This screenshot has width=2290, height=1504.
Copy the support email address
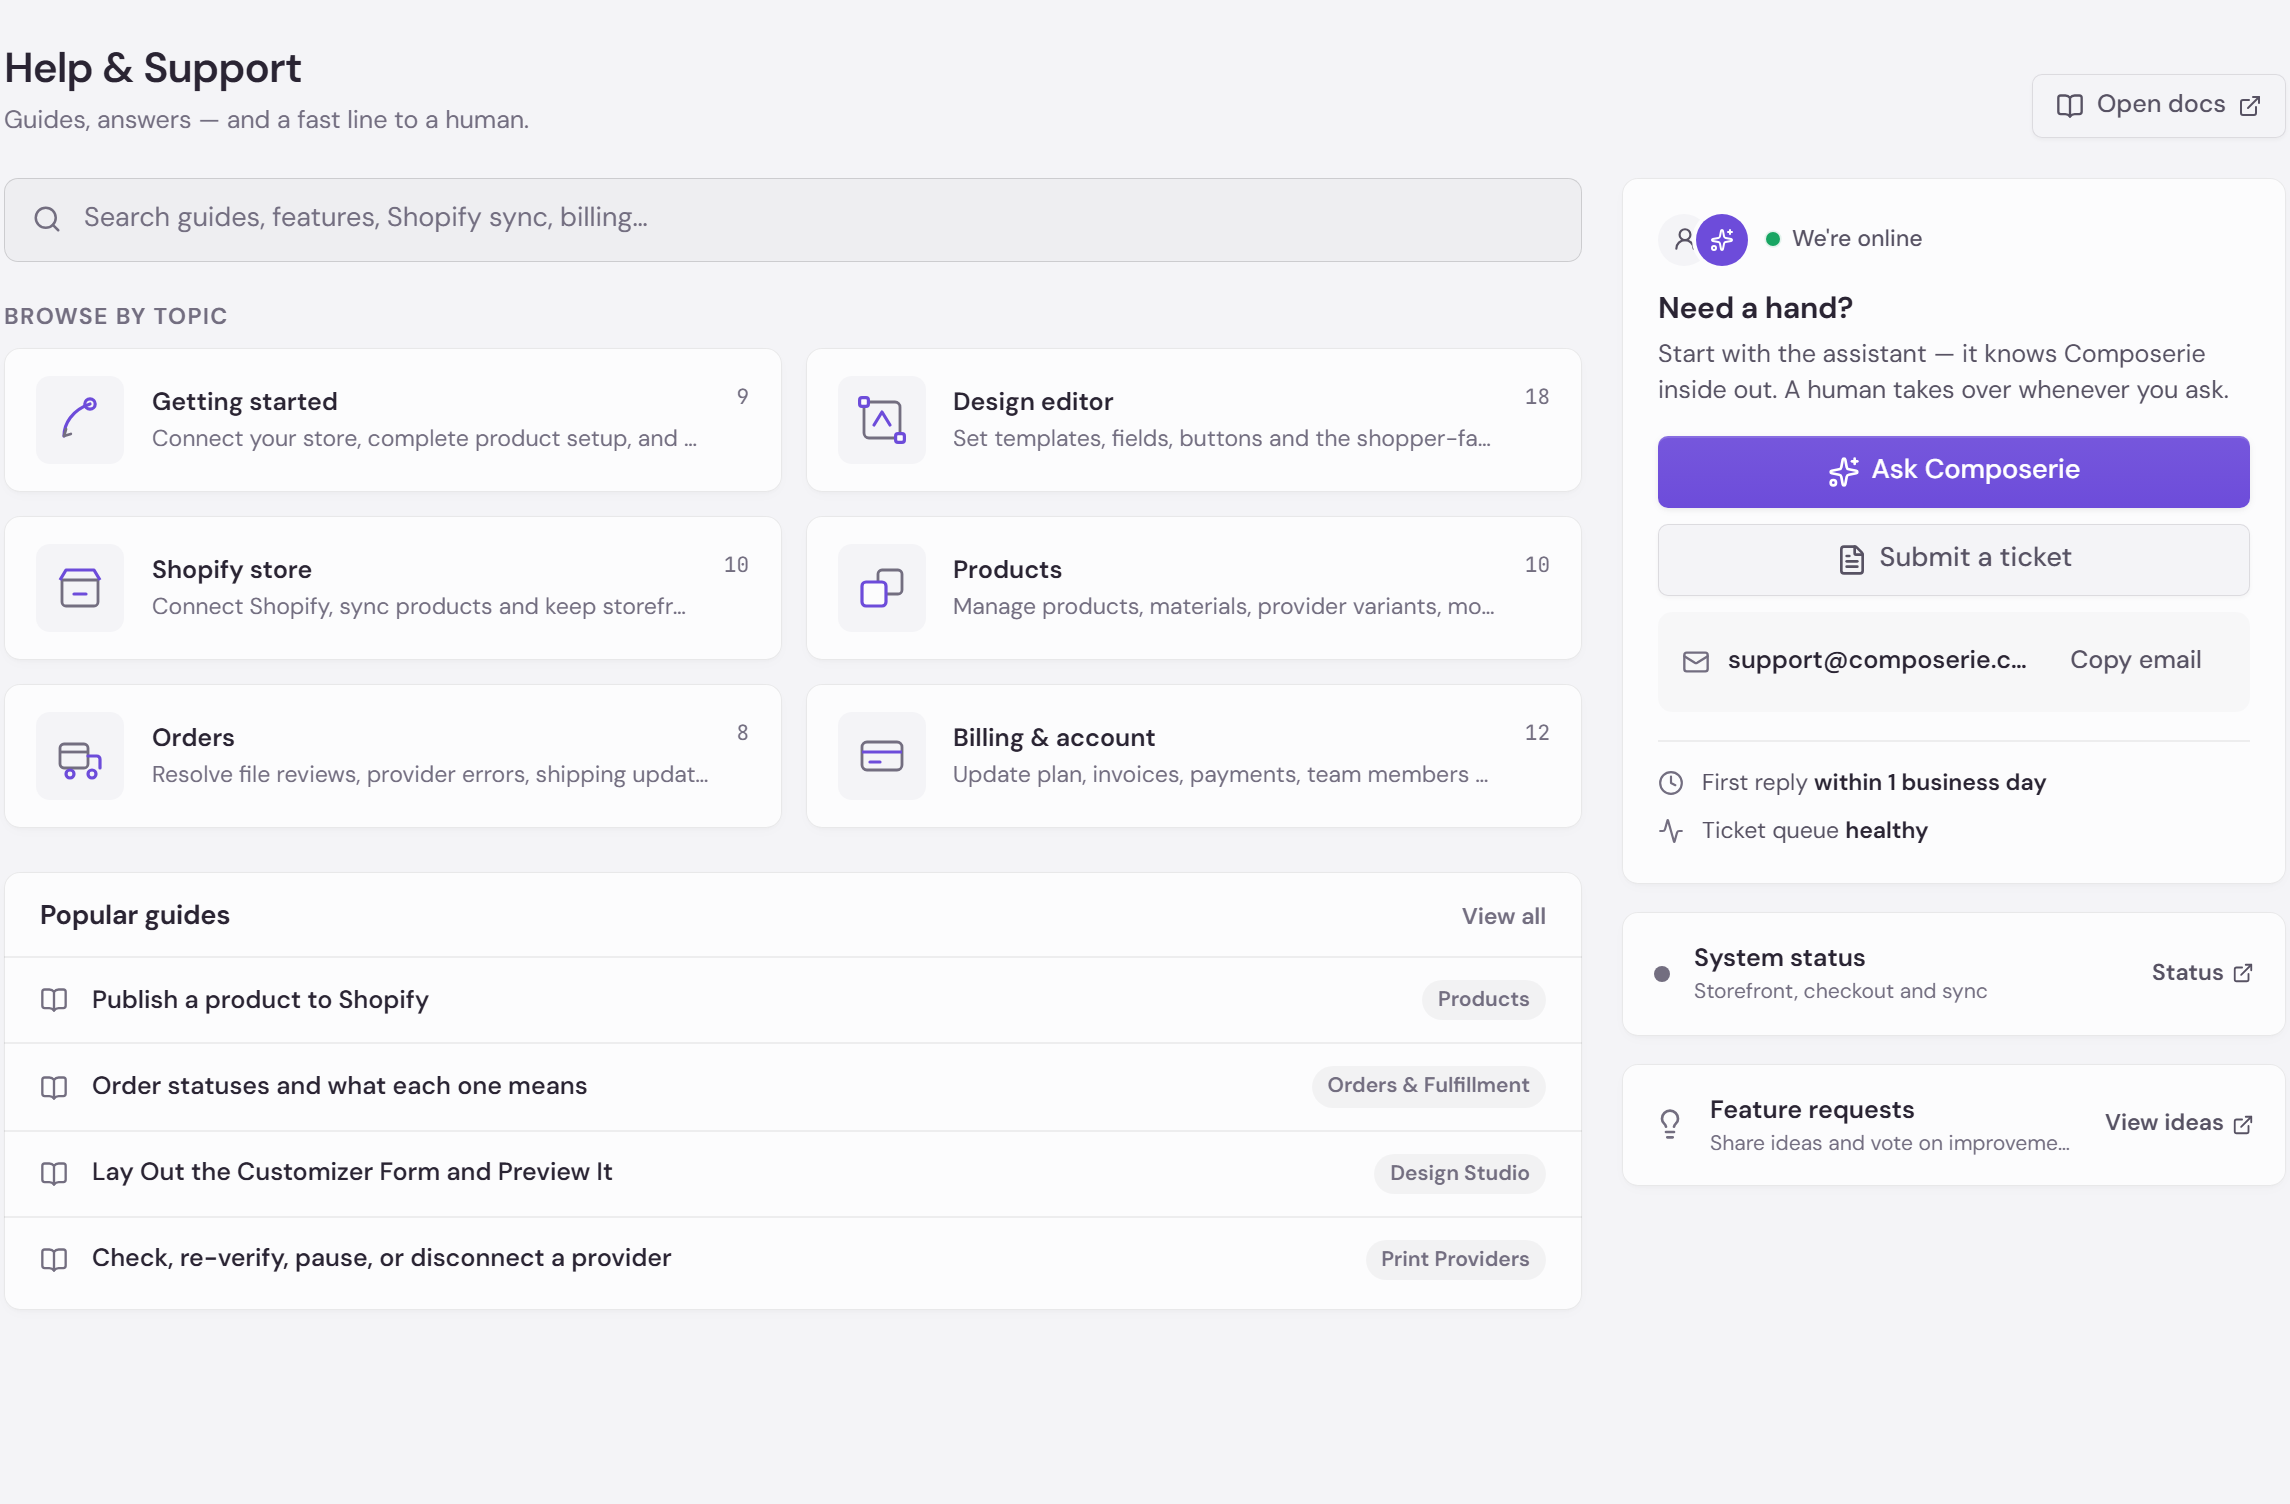pos(2135,660)
